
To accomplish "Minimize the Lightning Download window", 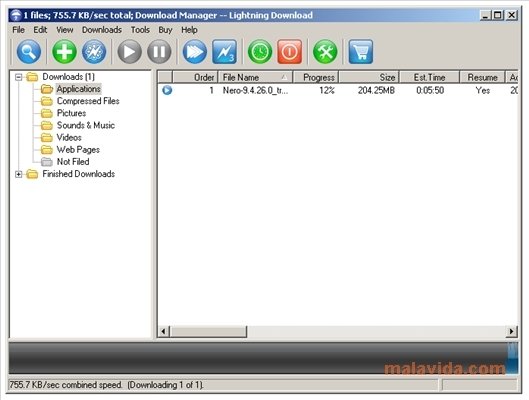I will pyautogui.click(x=485, y=15).
